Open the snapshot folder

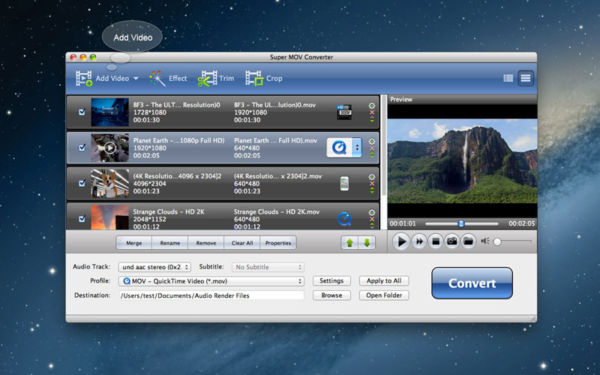[468, 241]
